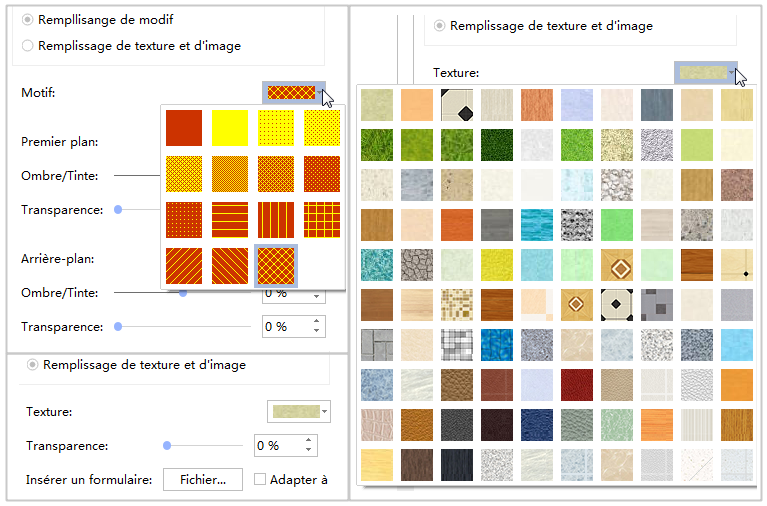Image resolution: width=767 pixels, height=506 pixels.
Task: Select the navy blue fabric texture
Action: coord(537,425)
